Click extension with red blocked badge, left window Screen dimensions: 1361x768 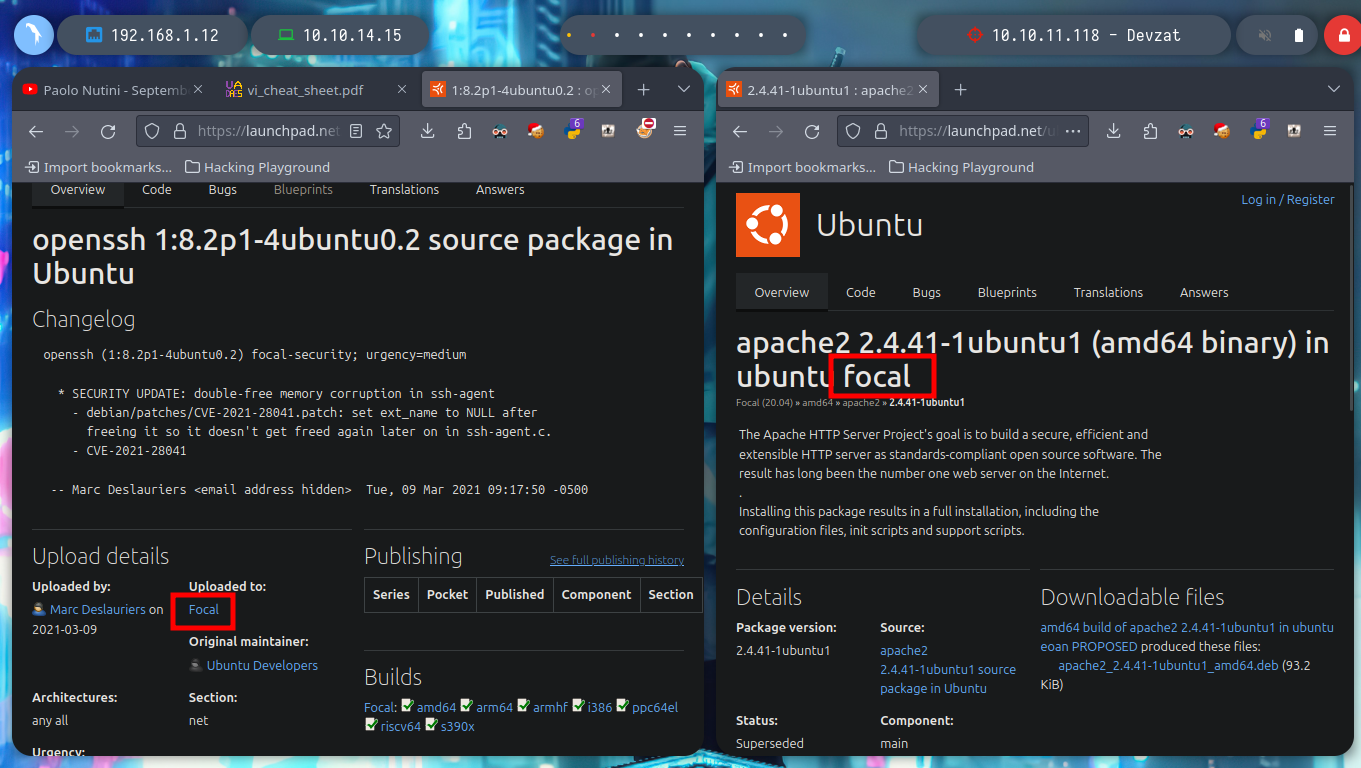coord(647,129)
